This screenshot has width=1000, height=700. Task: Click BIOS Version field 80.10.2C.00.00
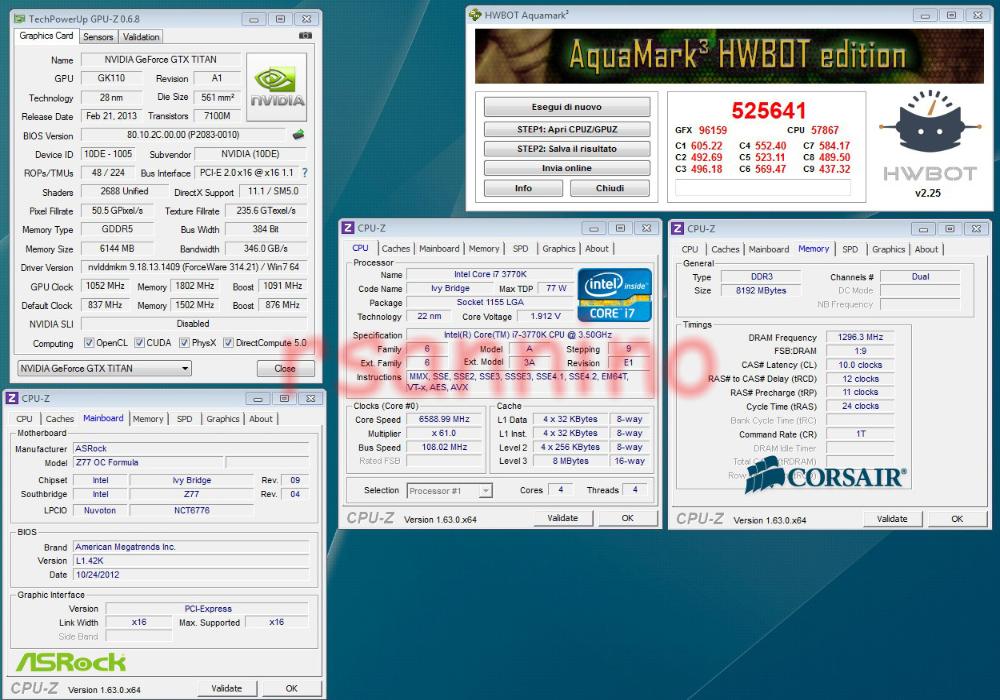pyautogui.click(x=183, y=135)
